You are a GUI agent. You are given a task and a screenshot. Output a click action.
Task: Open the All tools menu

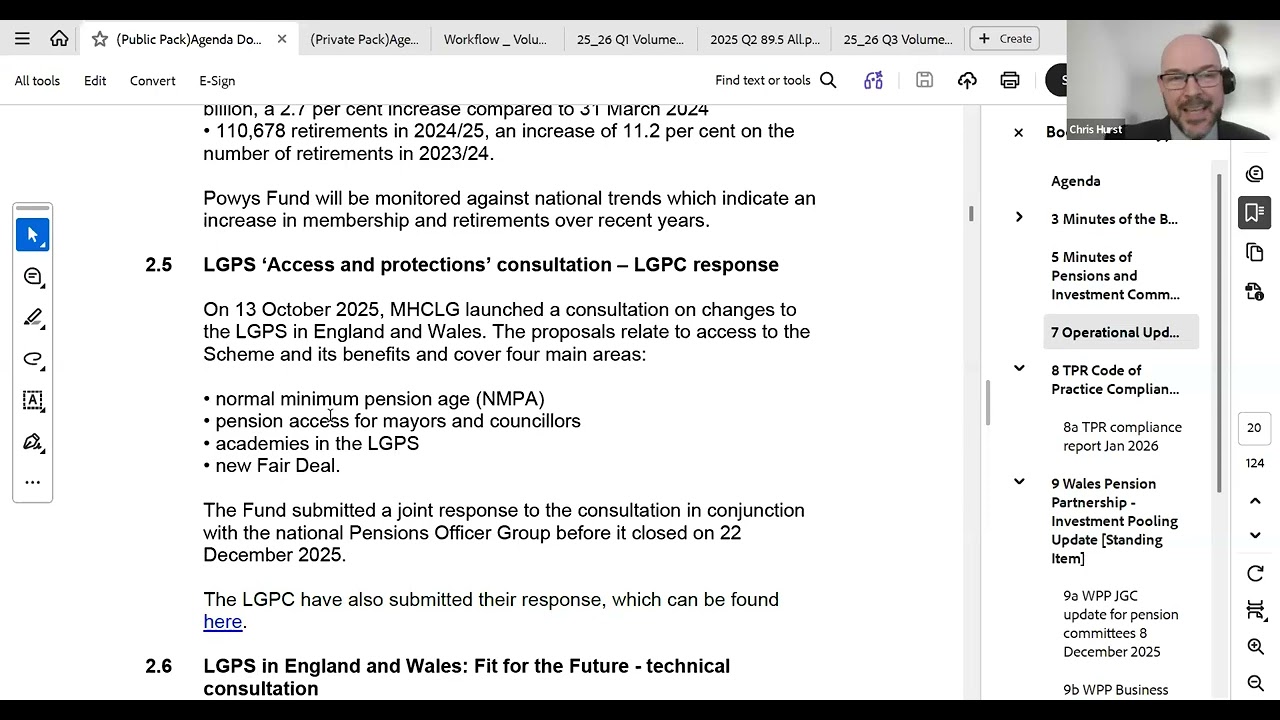click(37, 80)
